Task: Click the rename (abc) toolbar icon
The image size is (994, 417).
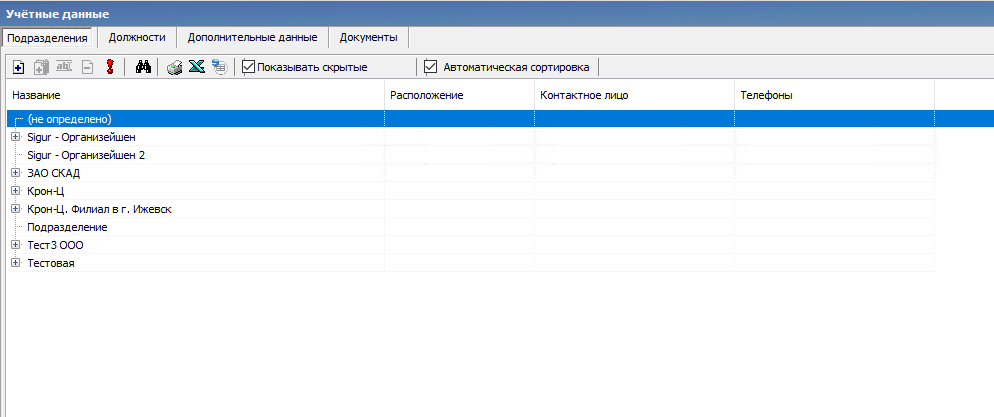Action: point(65,67)
